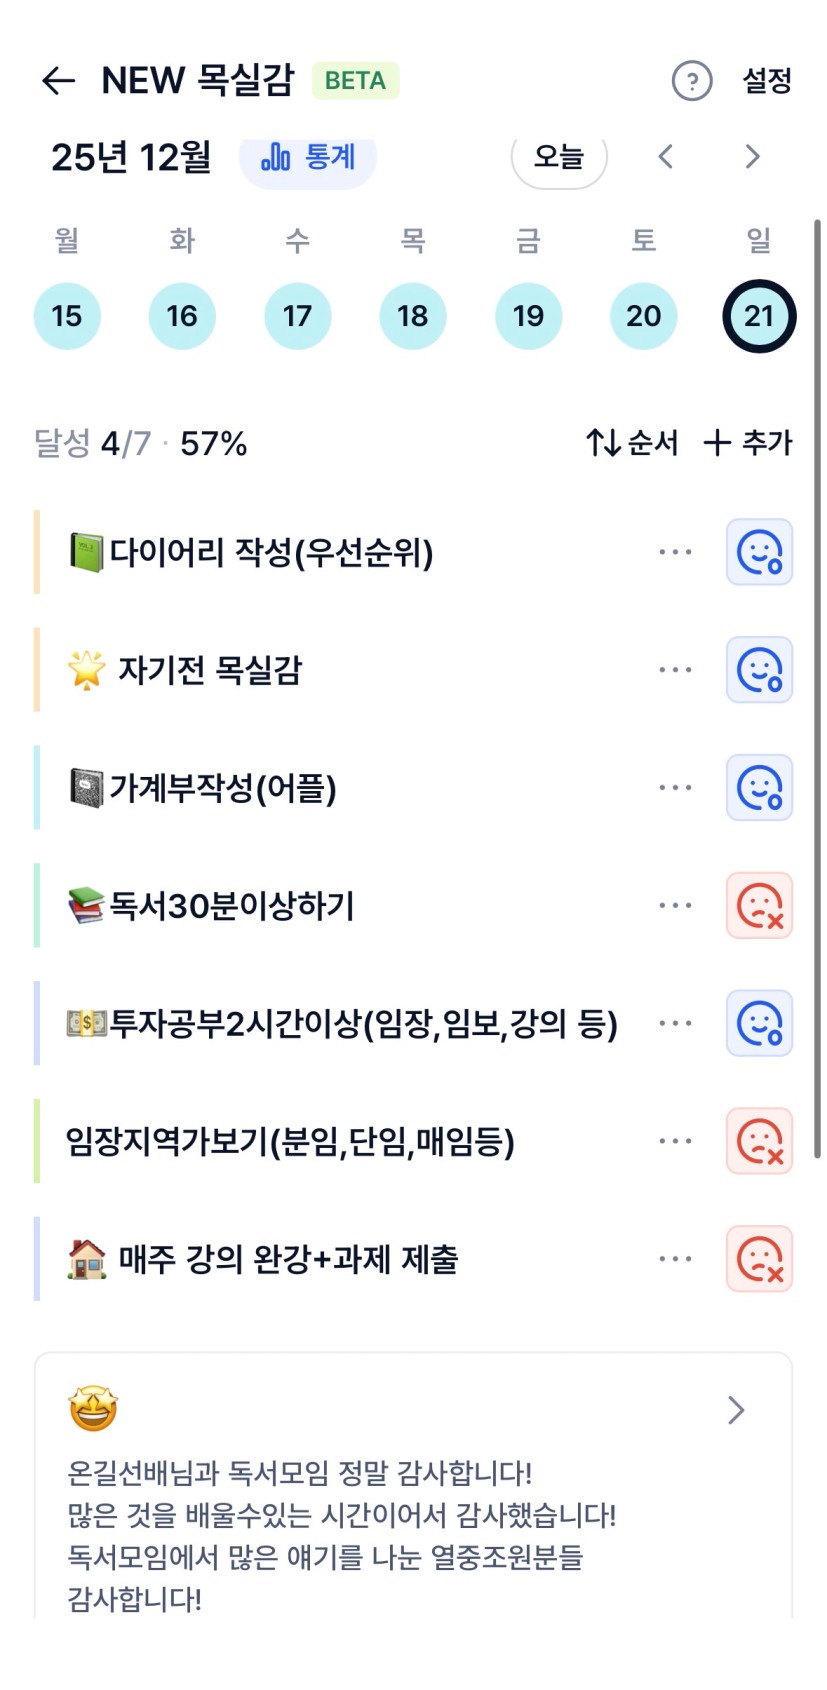Toggle completion status for 임장지역가보기
This screenshot has height=1690, width=827.
click(759, 1141)
